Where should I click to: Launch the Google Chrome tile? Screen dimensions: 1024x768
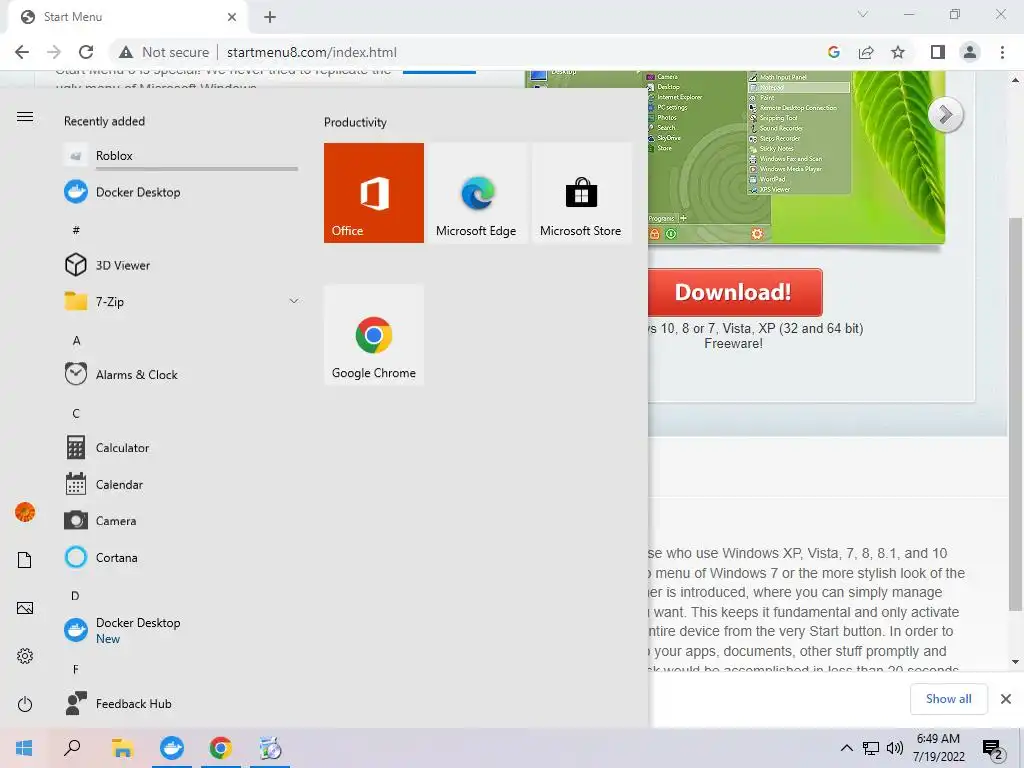374,335
